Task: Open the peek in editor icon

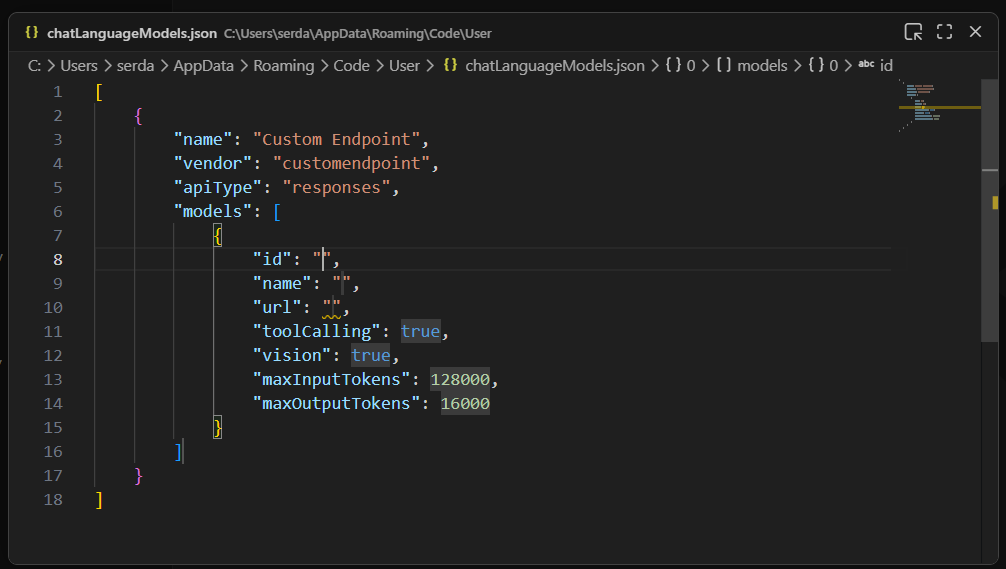Action: (x=913, y=31)
